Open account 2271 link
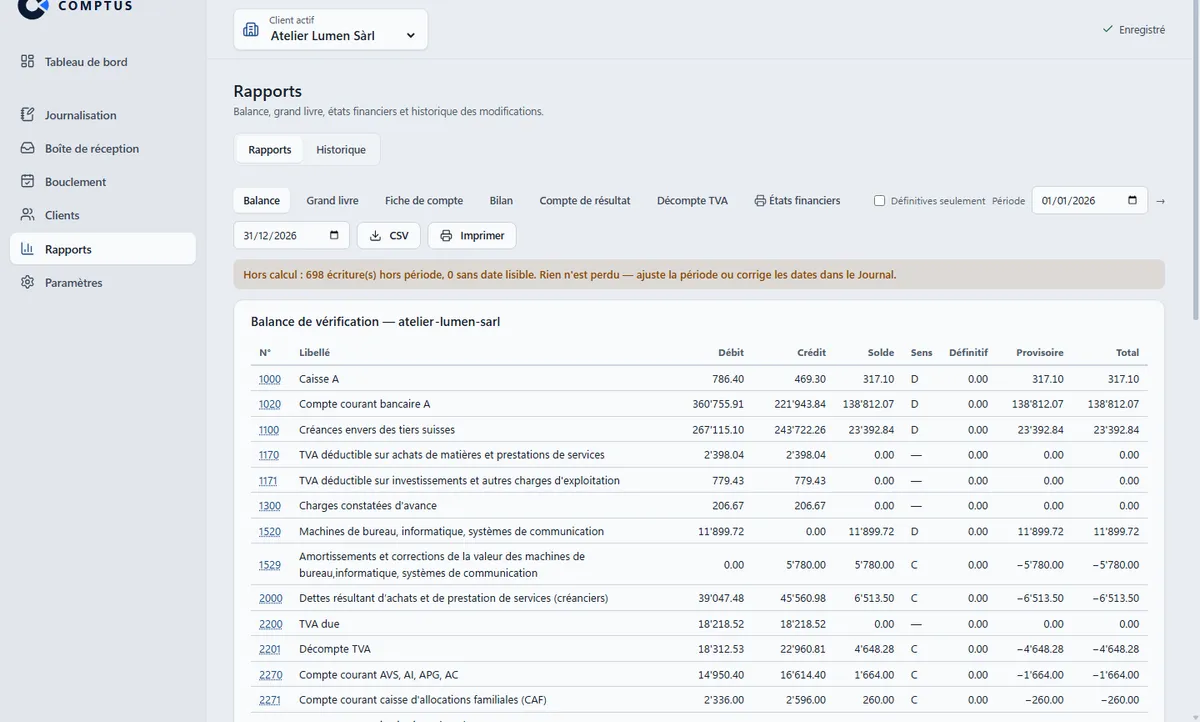1200x722 pixels. (x=270, y=700)
